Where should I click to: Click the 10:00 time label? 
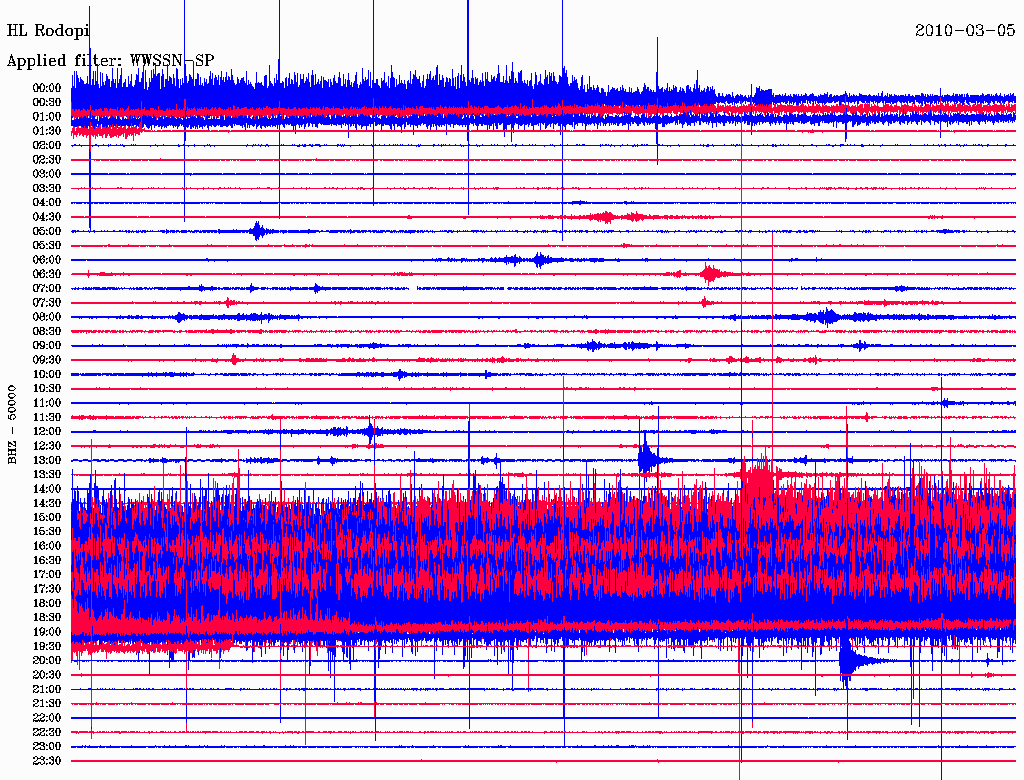click(x=47, y=374)
